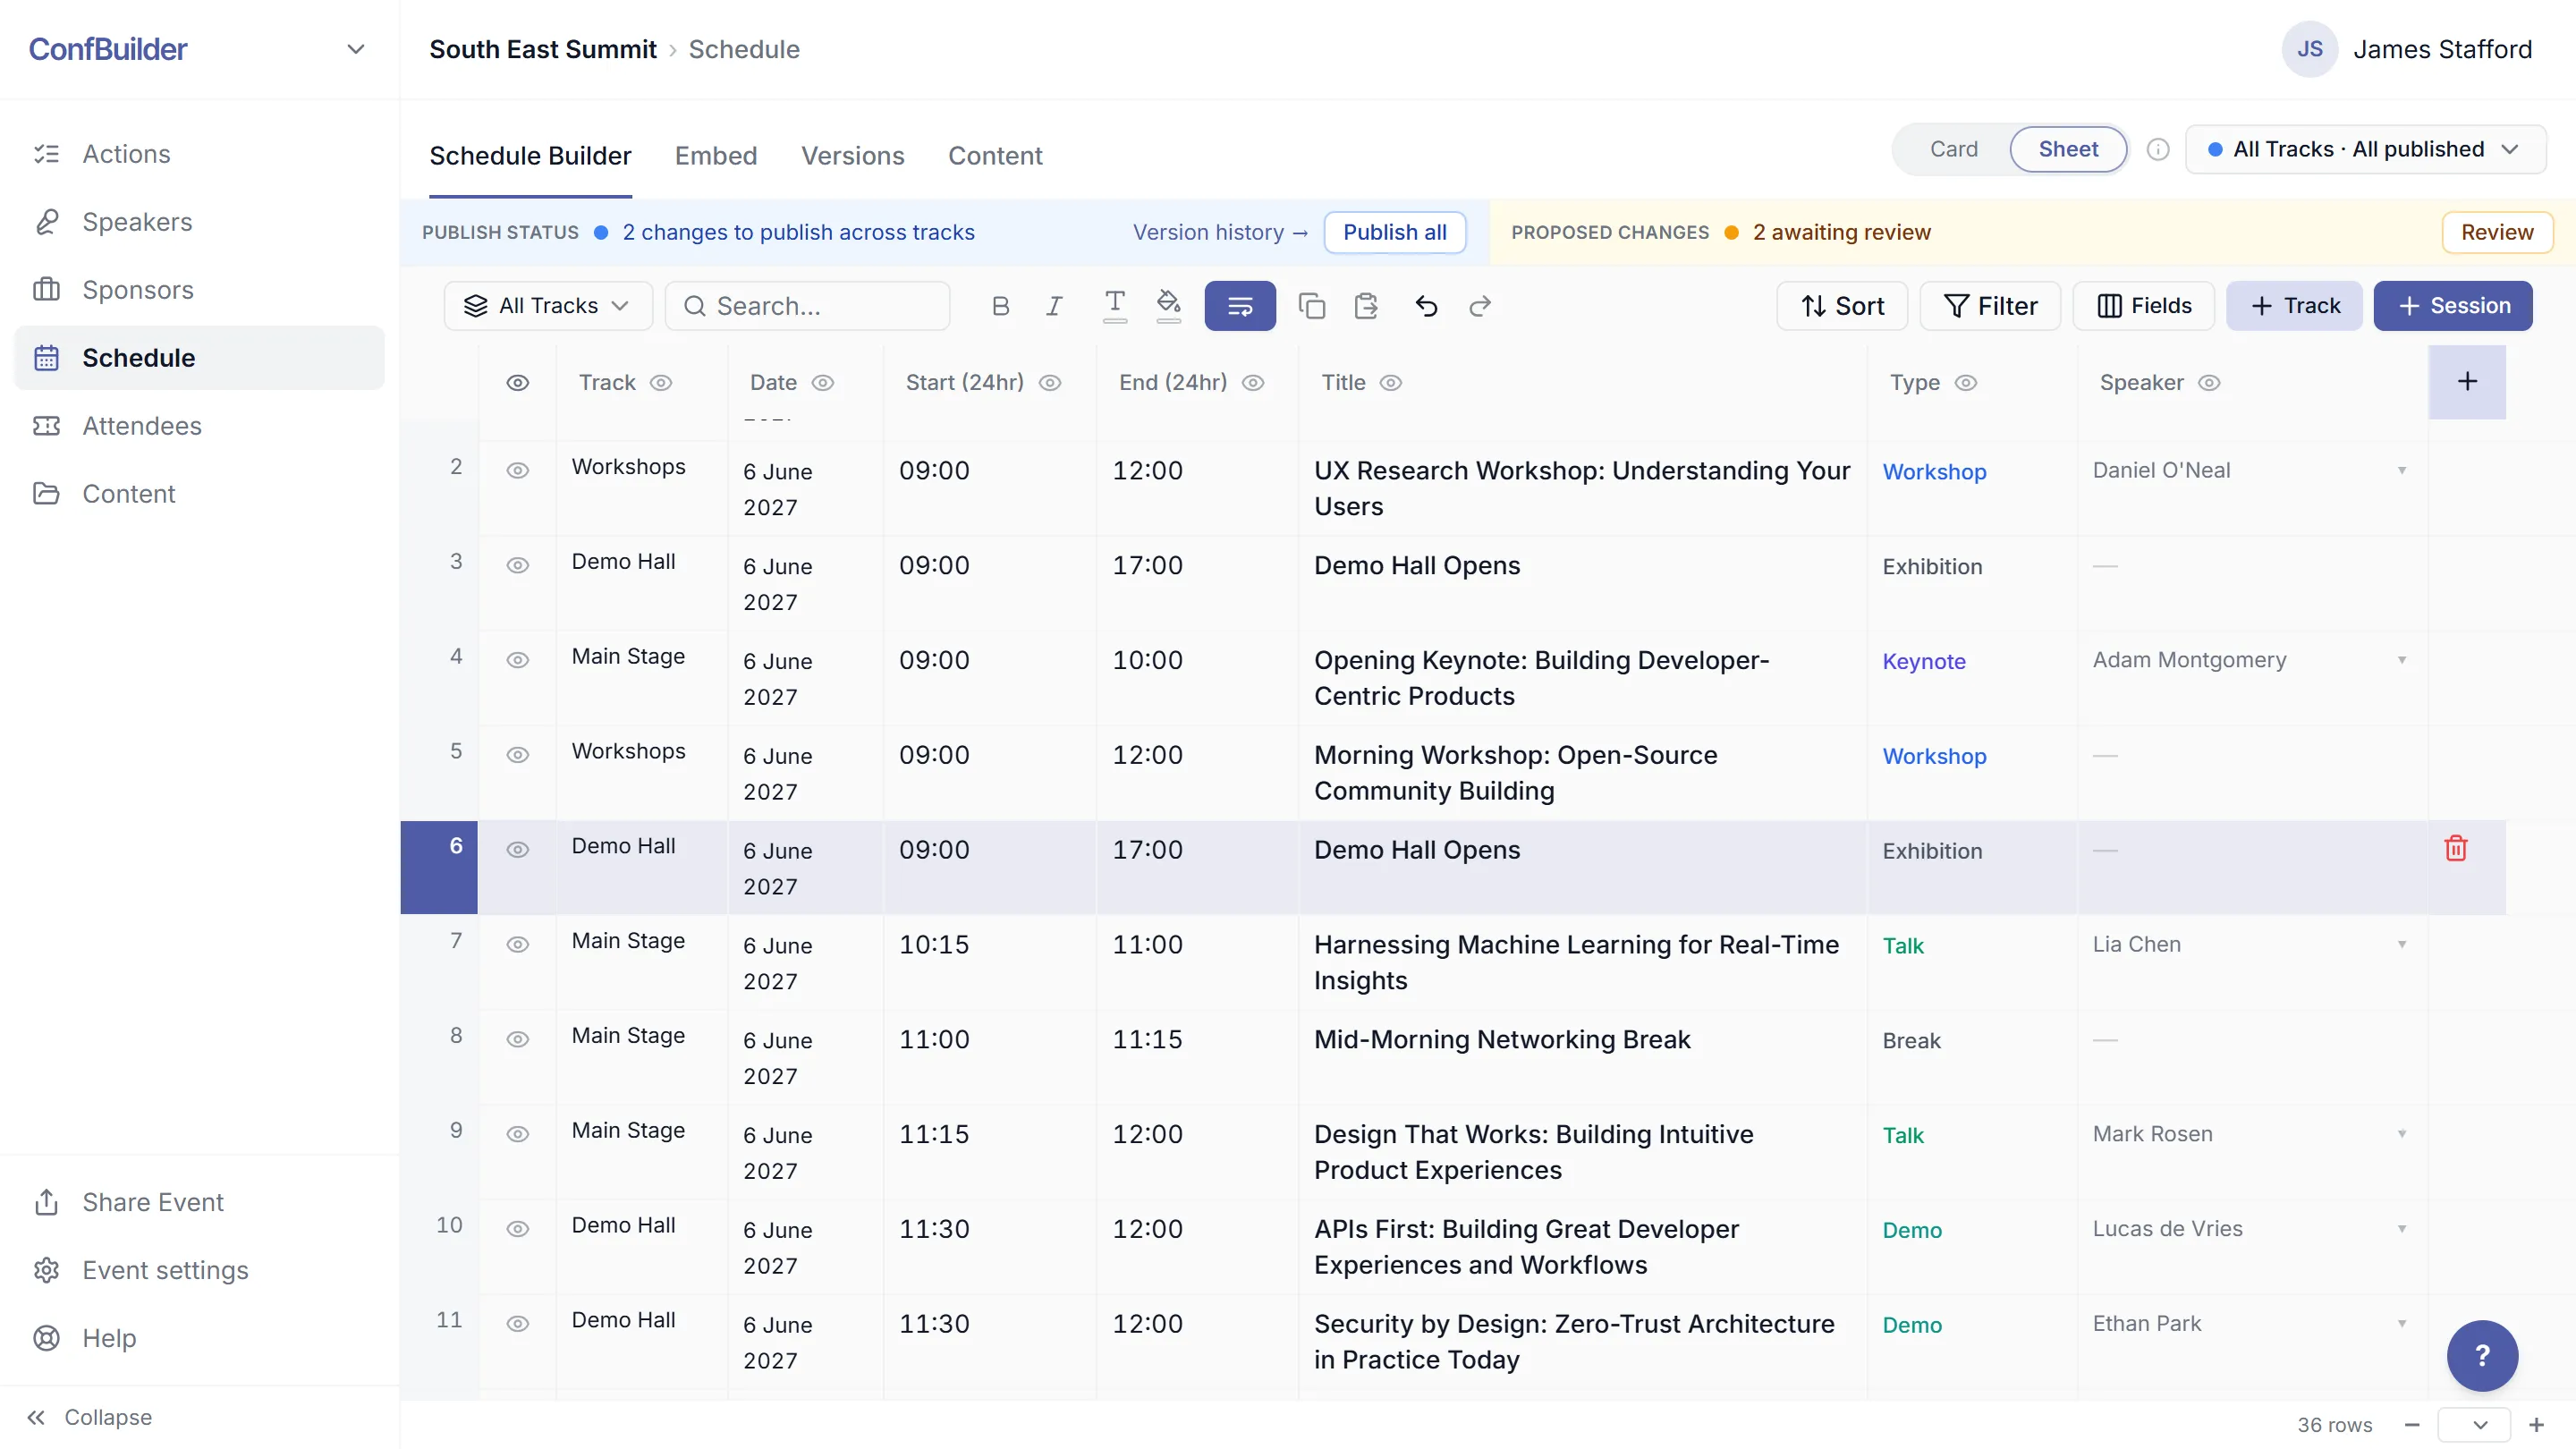Viewport: 2576px width, 1449px height.
Task: Toggle the text wrap button
Action: click(x=1240, y=306)
